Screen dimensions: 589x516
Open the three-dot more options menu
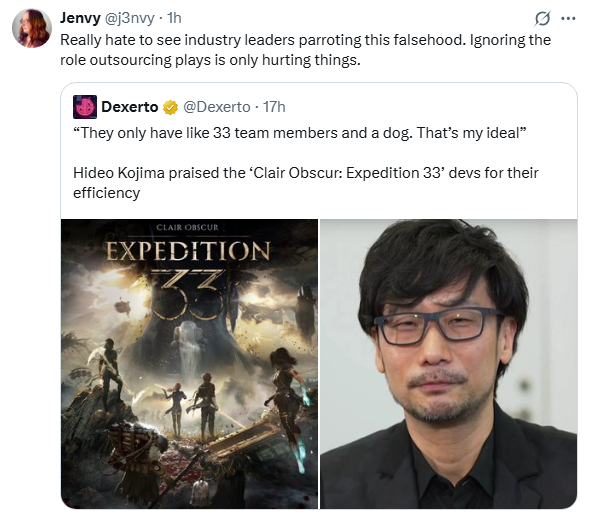coord(568,18)
